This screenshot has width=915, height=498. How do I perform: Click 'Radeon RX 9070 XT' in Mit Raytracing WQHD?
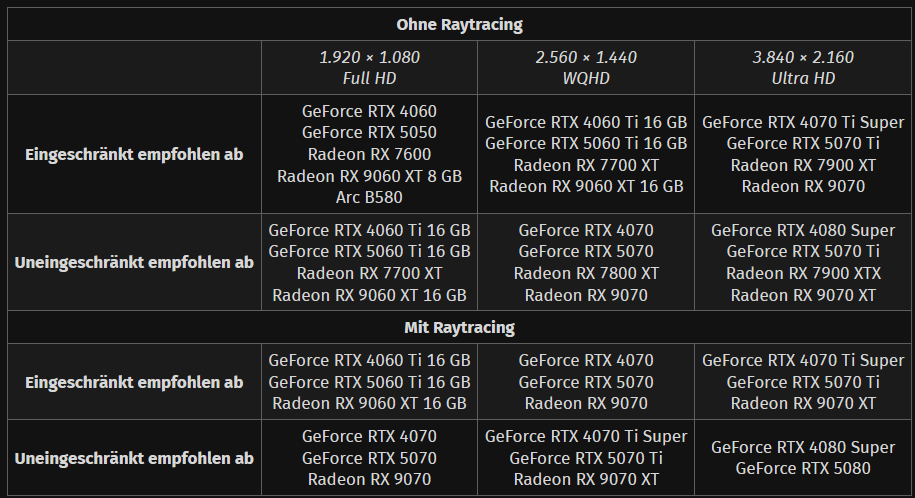[586, 479]
